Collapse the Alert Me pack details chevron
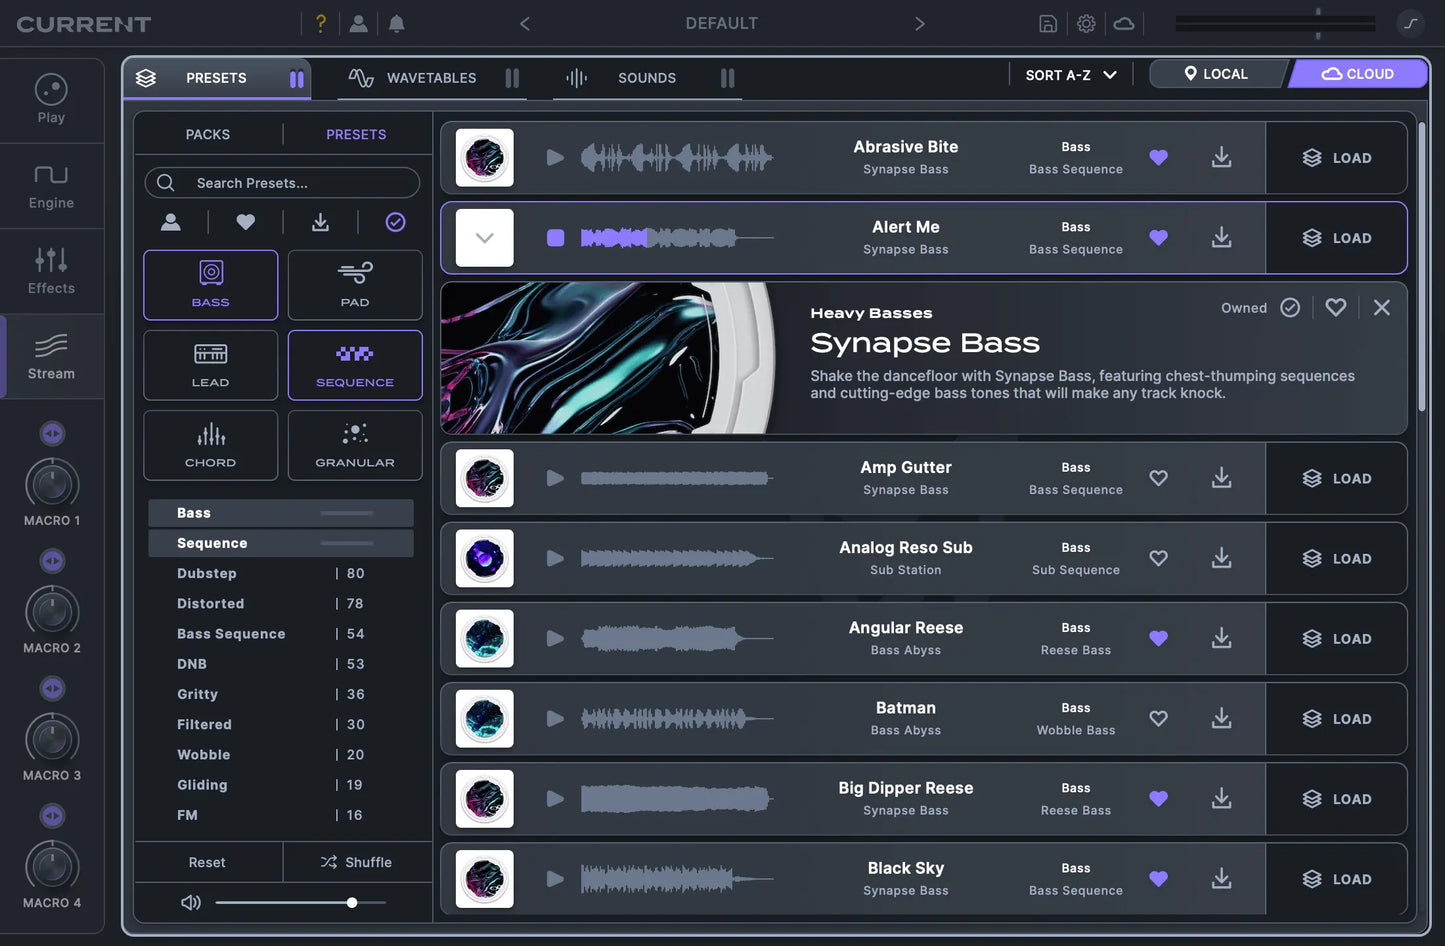This screenshot has height=946, width=1445. (485, 238)
